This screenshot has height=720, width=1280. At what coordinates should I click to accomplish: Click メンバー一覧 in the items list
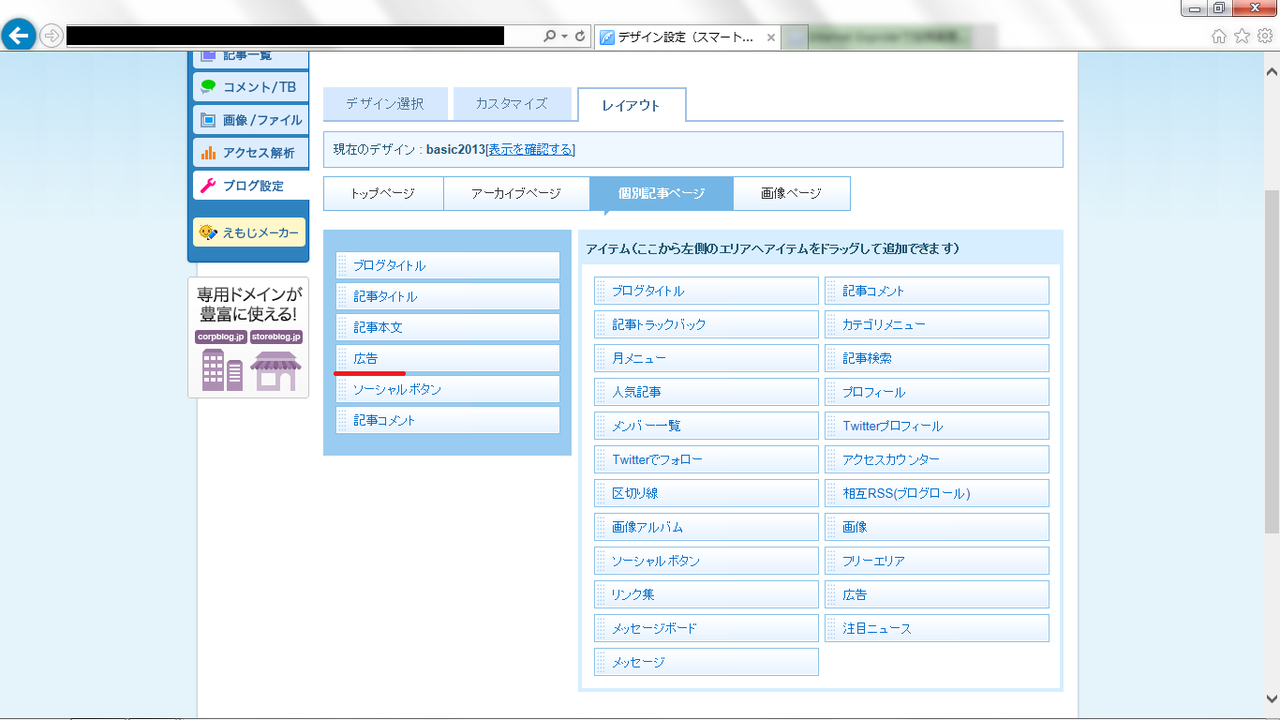click(706, 426)
